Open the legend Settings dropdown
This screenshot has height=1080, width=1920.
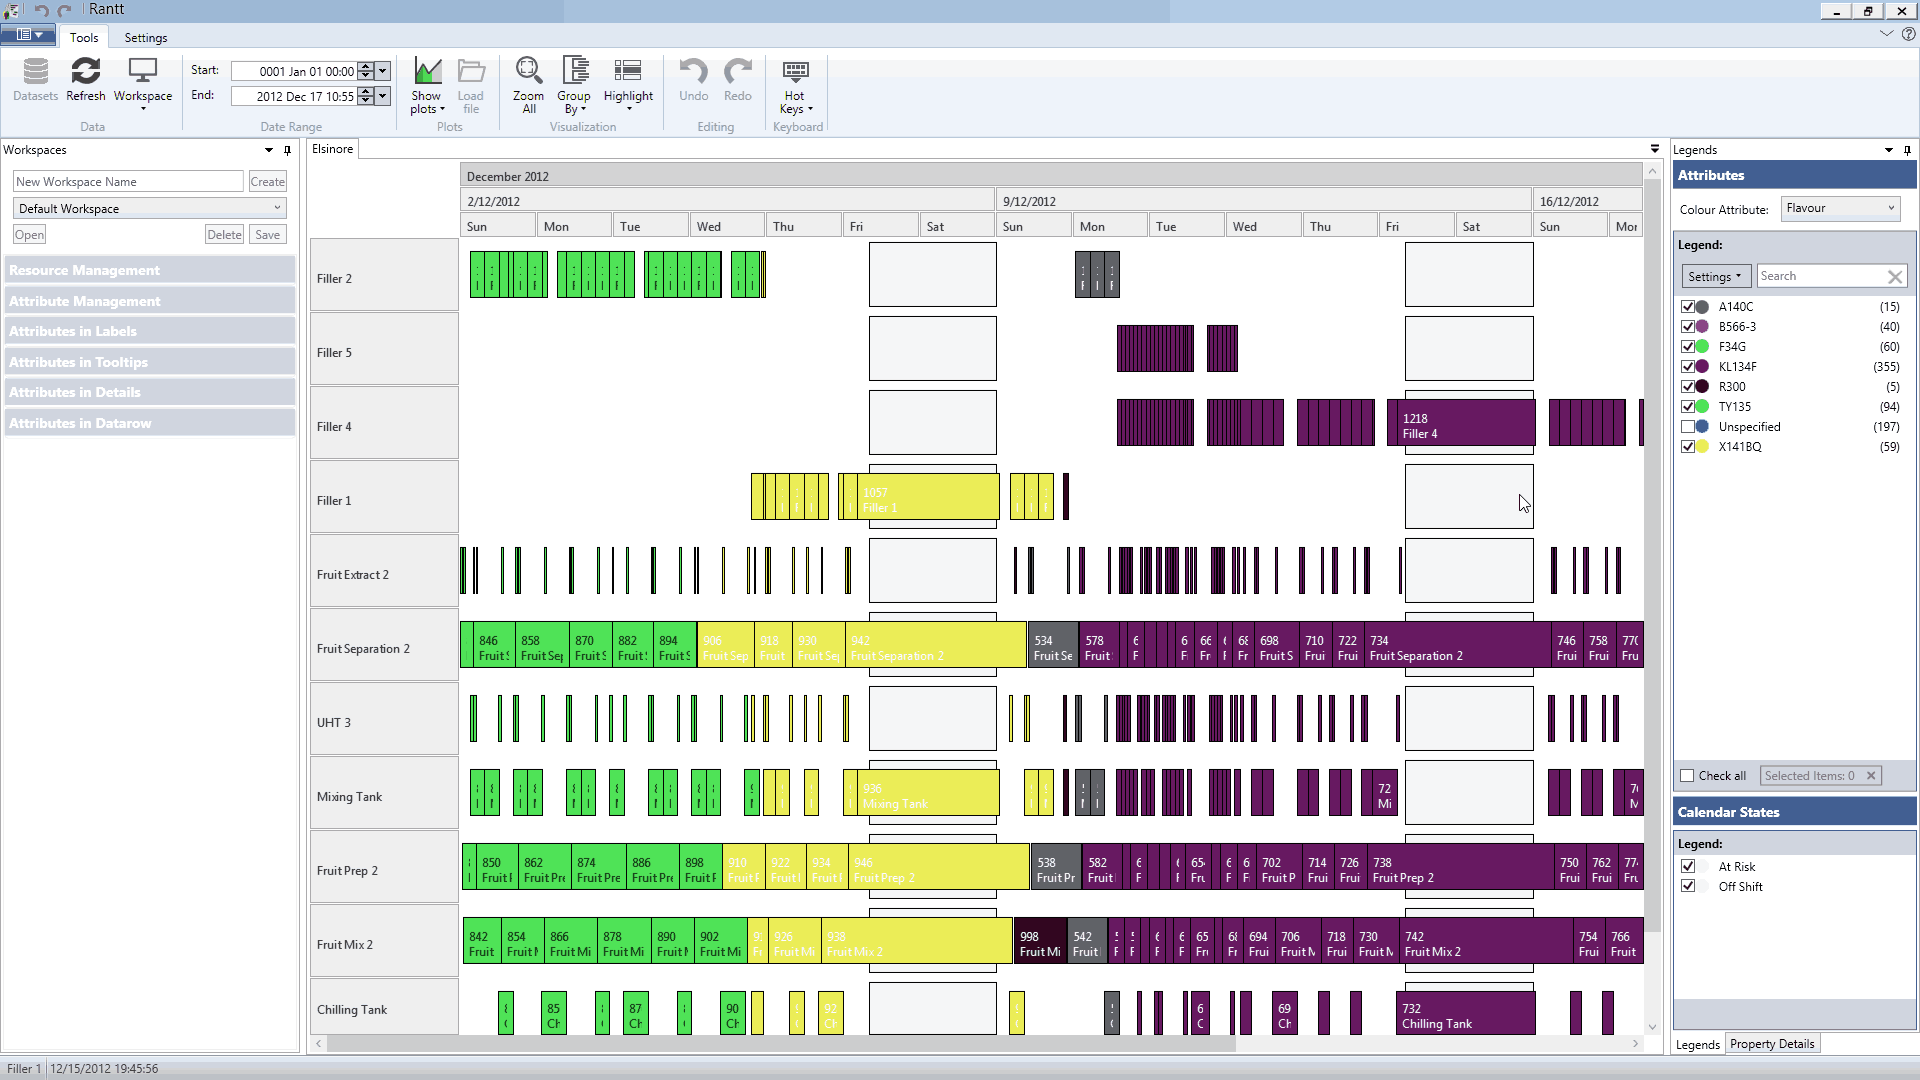[x=1714, y=276]
